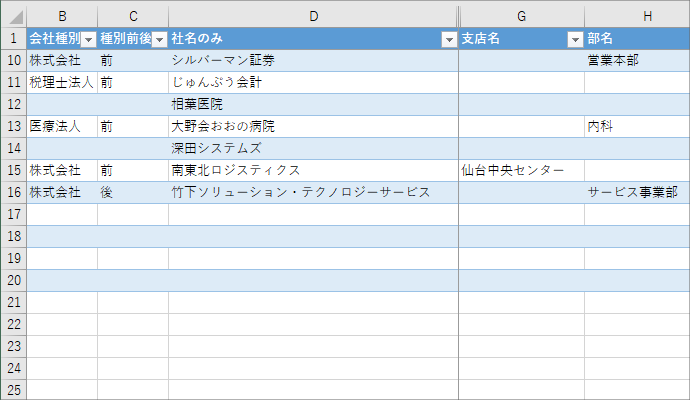Select column B header
Image resolution: width=690 pixels, height=400 pixels.
click(x=62, y=17)
